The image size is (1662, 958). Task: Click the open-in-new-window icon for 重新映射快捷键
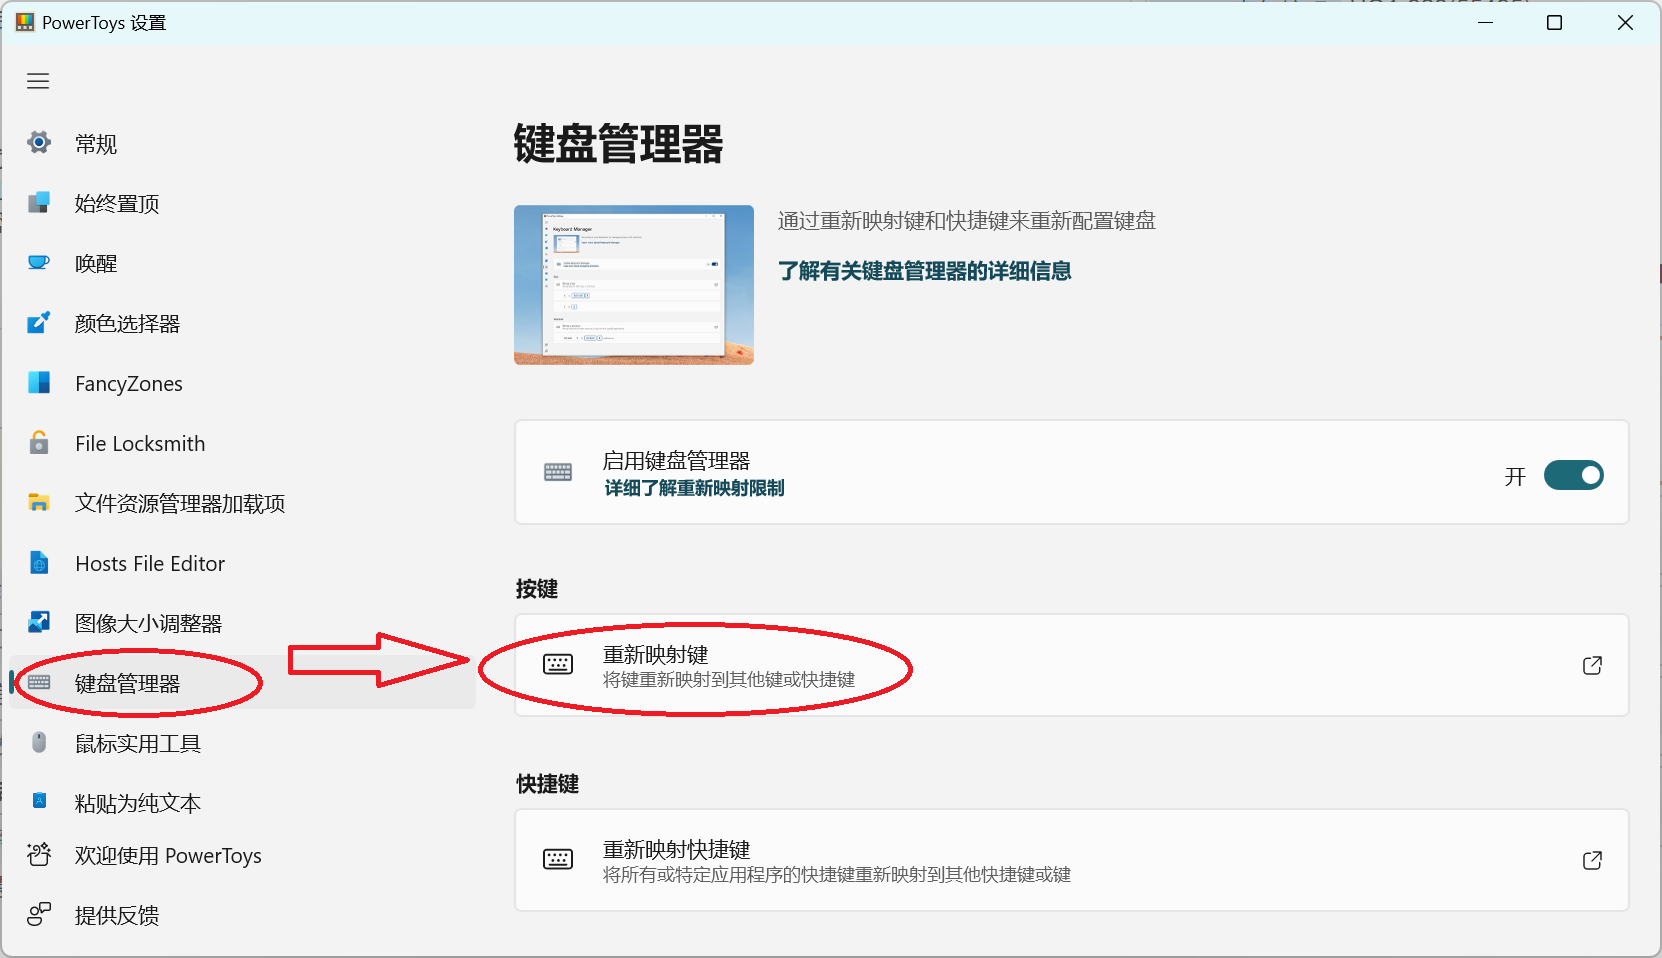(1592, 861)
